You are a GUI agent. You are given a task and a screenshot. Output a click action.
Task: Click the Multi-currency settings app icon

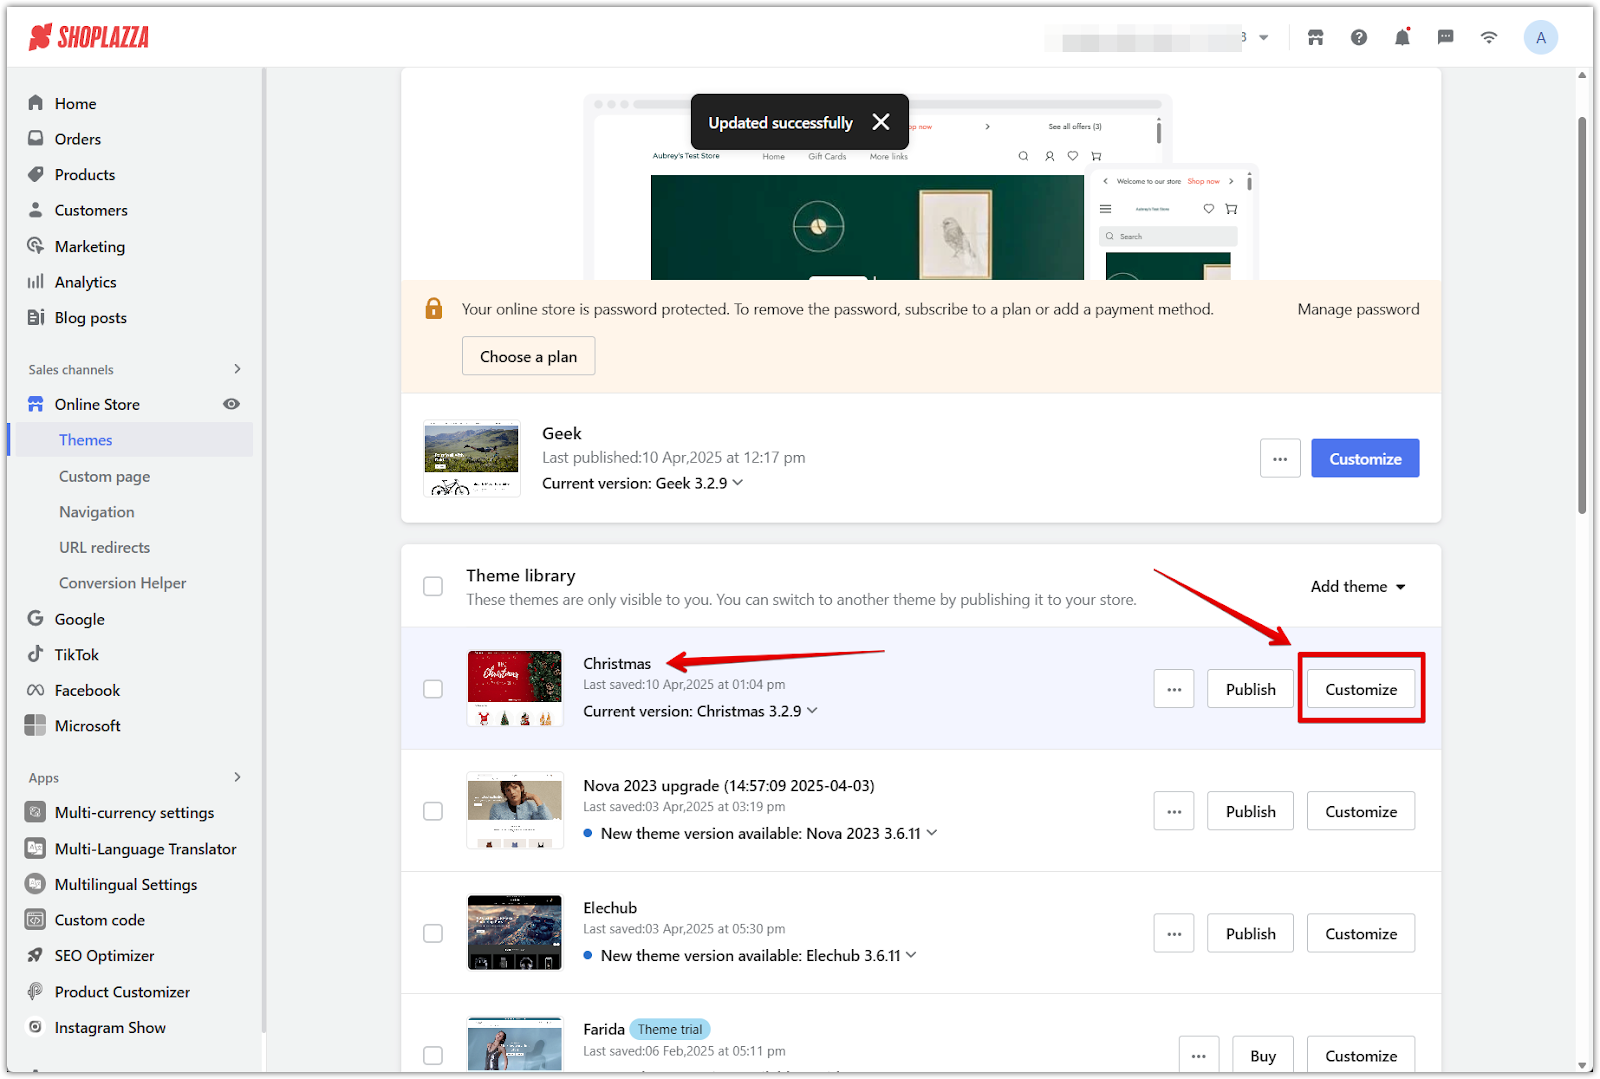(36, 812)
